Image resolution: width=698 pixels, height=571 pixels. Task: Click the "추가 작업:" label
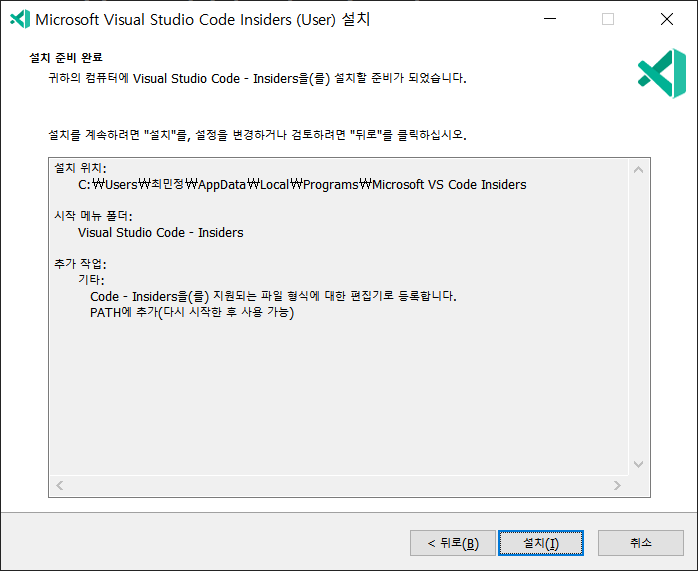coord(81,264)
